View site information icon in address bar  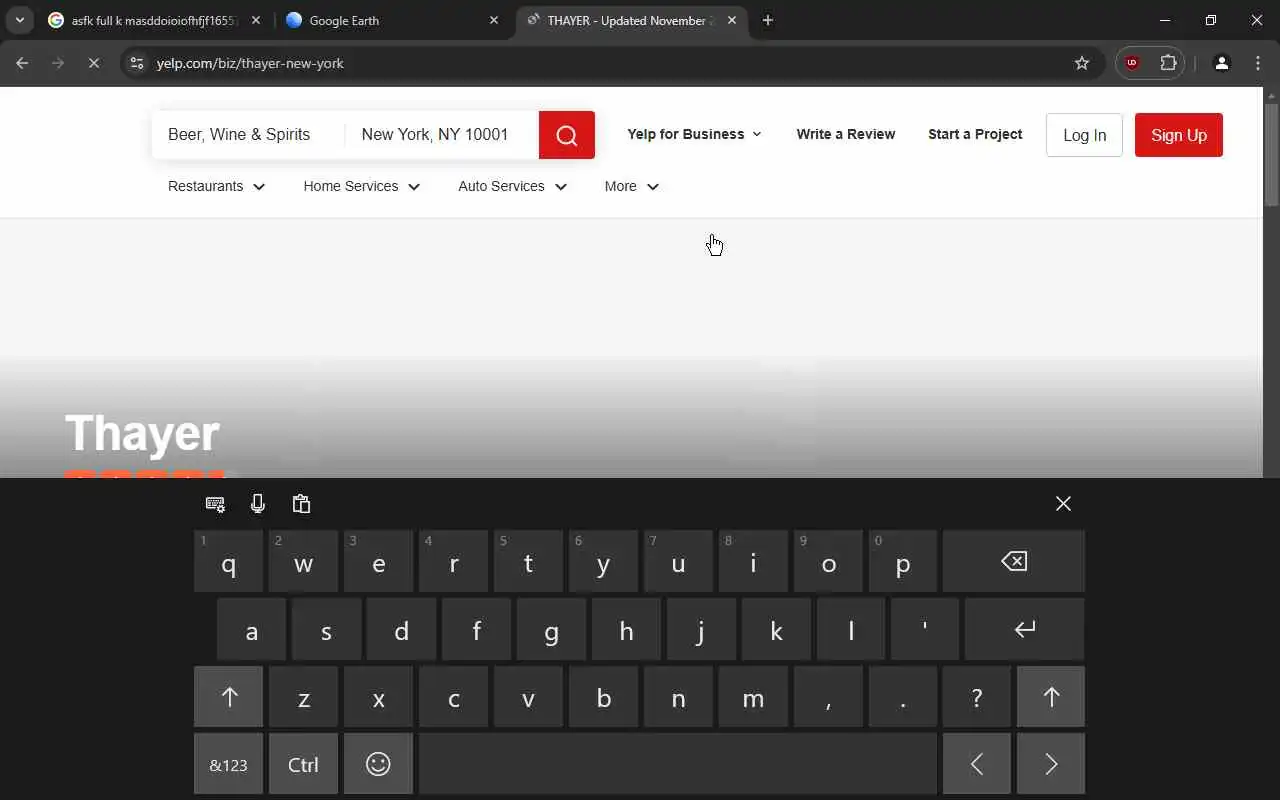138,63
